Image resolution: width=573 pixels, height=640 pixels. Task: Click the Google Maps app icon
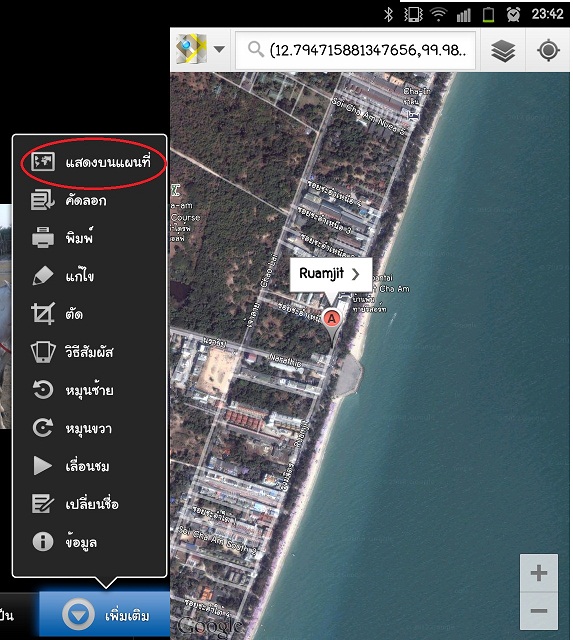click(x=191, y=49)
